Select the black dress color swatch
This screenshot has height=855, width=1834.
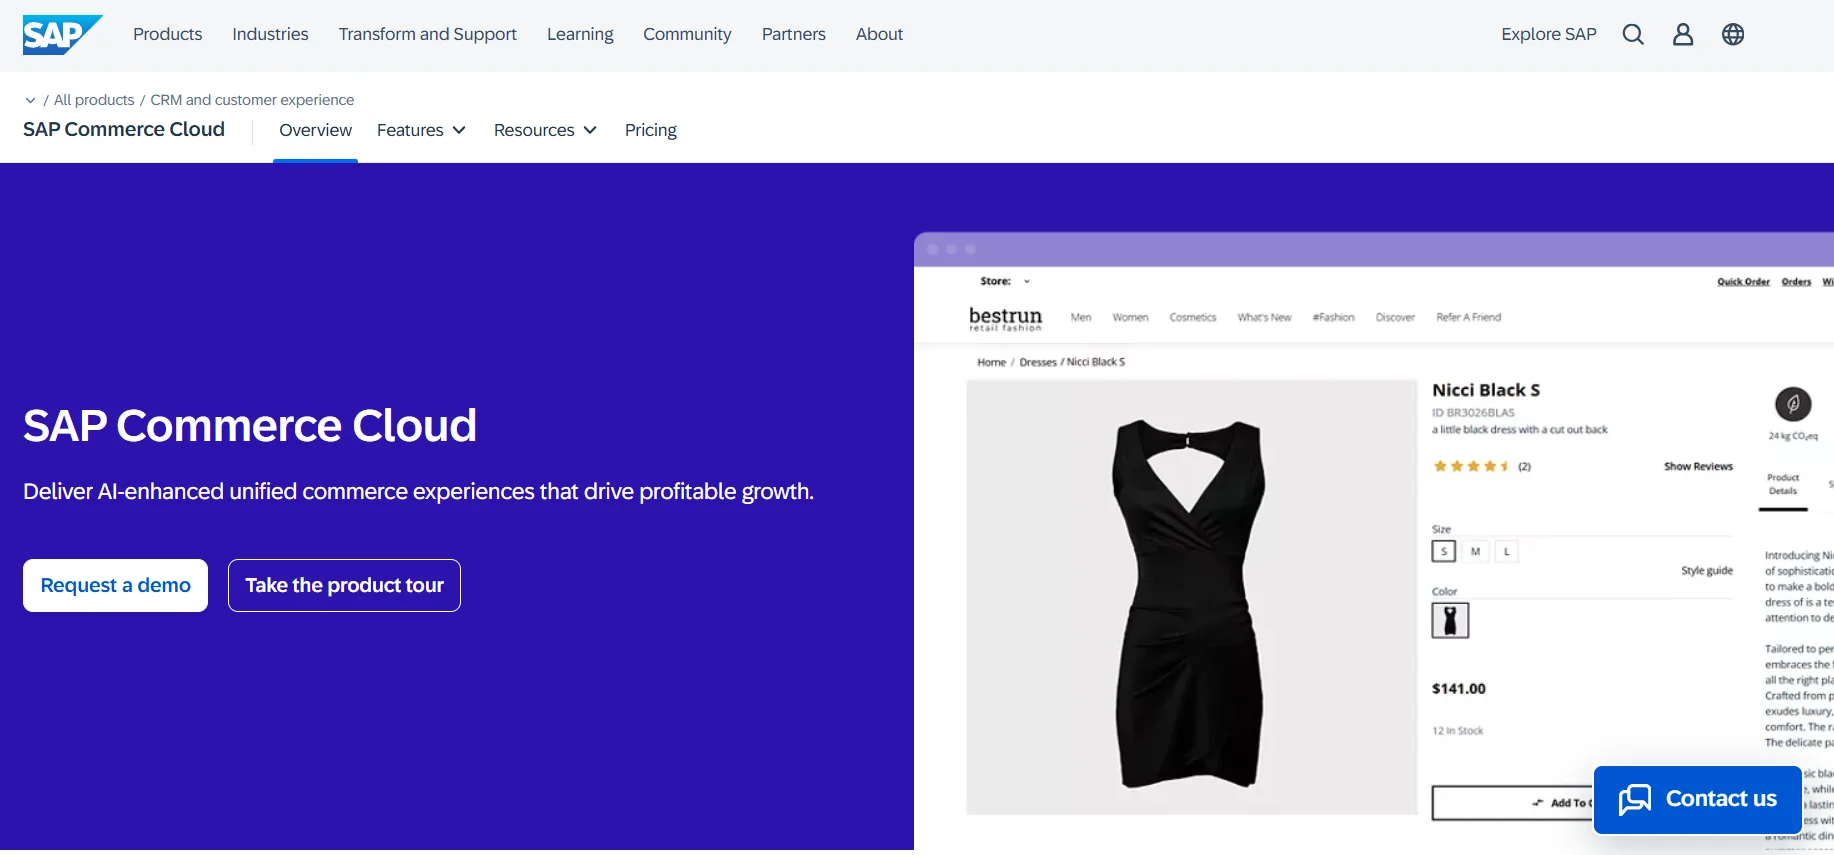(x=1450, y=620)
